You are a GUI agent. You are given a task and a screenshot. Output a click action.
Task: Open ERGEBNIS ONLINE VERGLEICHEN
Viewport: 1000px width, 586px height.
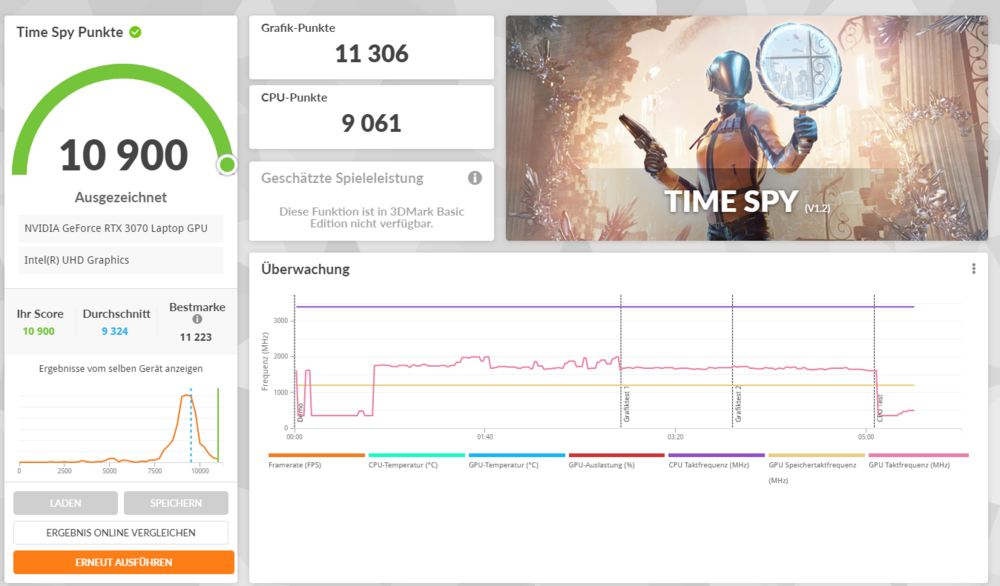coord(121,533)
